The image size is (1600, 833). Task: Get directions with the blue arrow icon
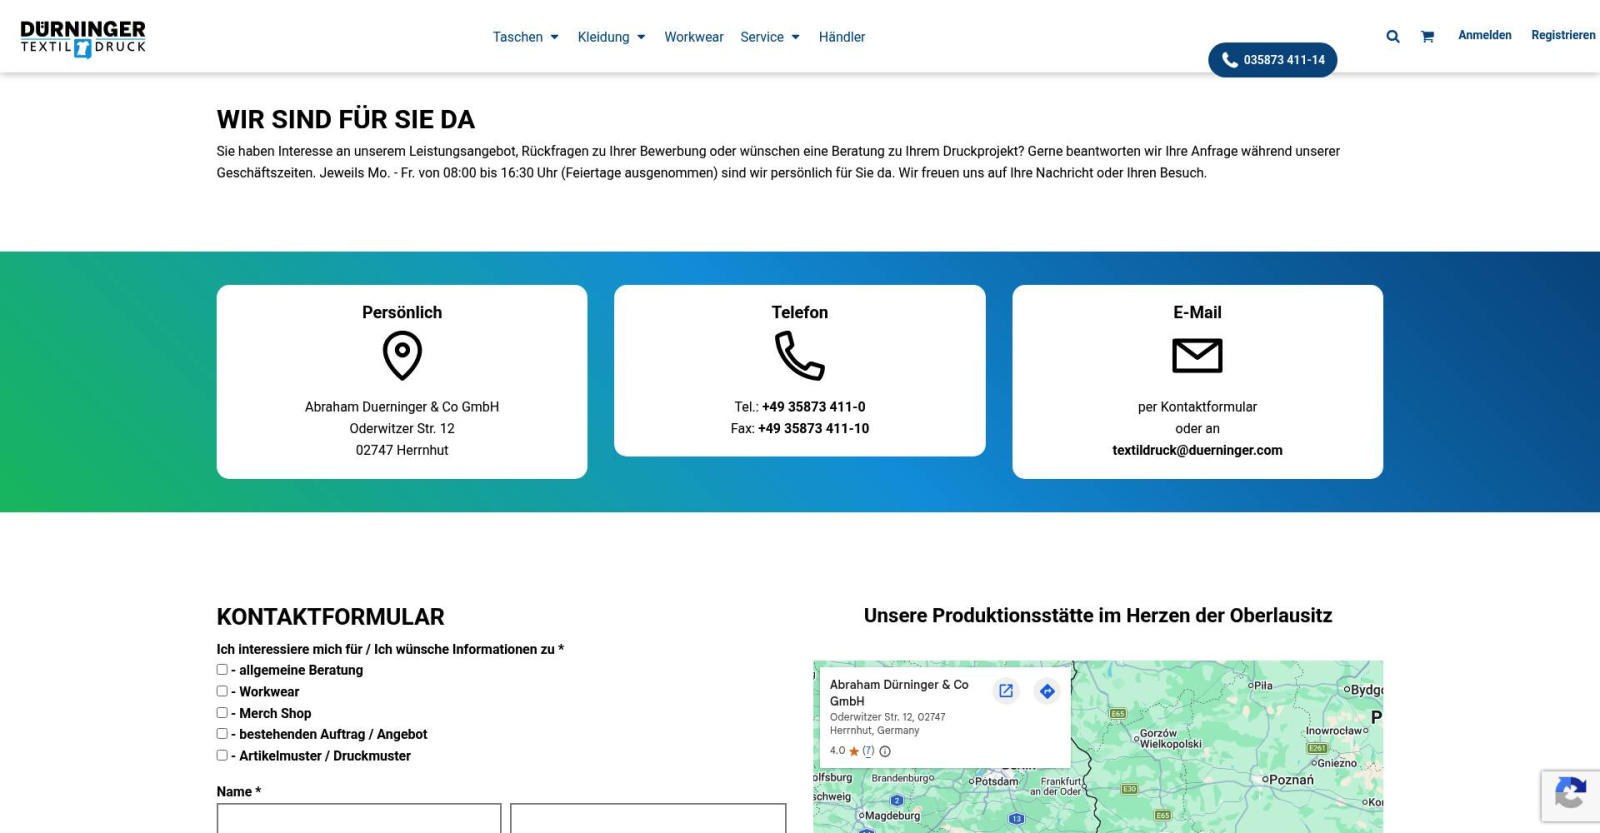tap(1047, 691)
